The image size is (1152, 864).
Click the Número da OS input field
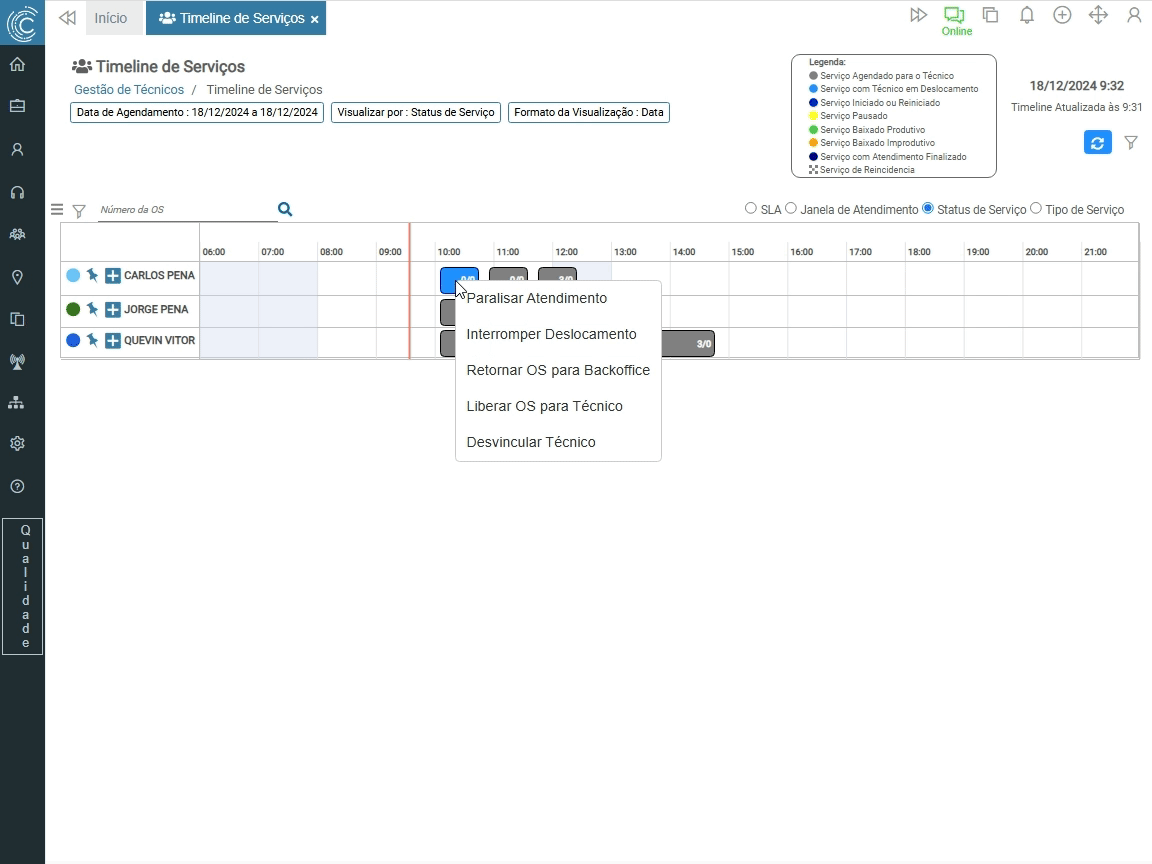click(186, 210)
